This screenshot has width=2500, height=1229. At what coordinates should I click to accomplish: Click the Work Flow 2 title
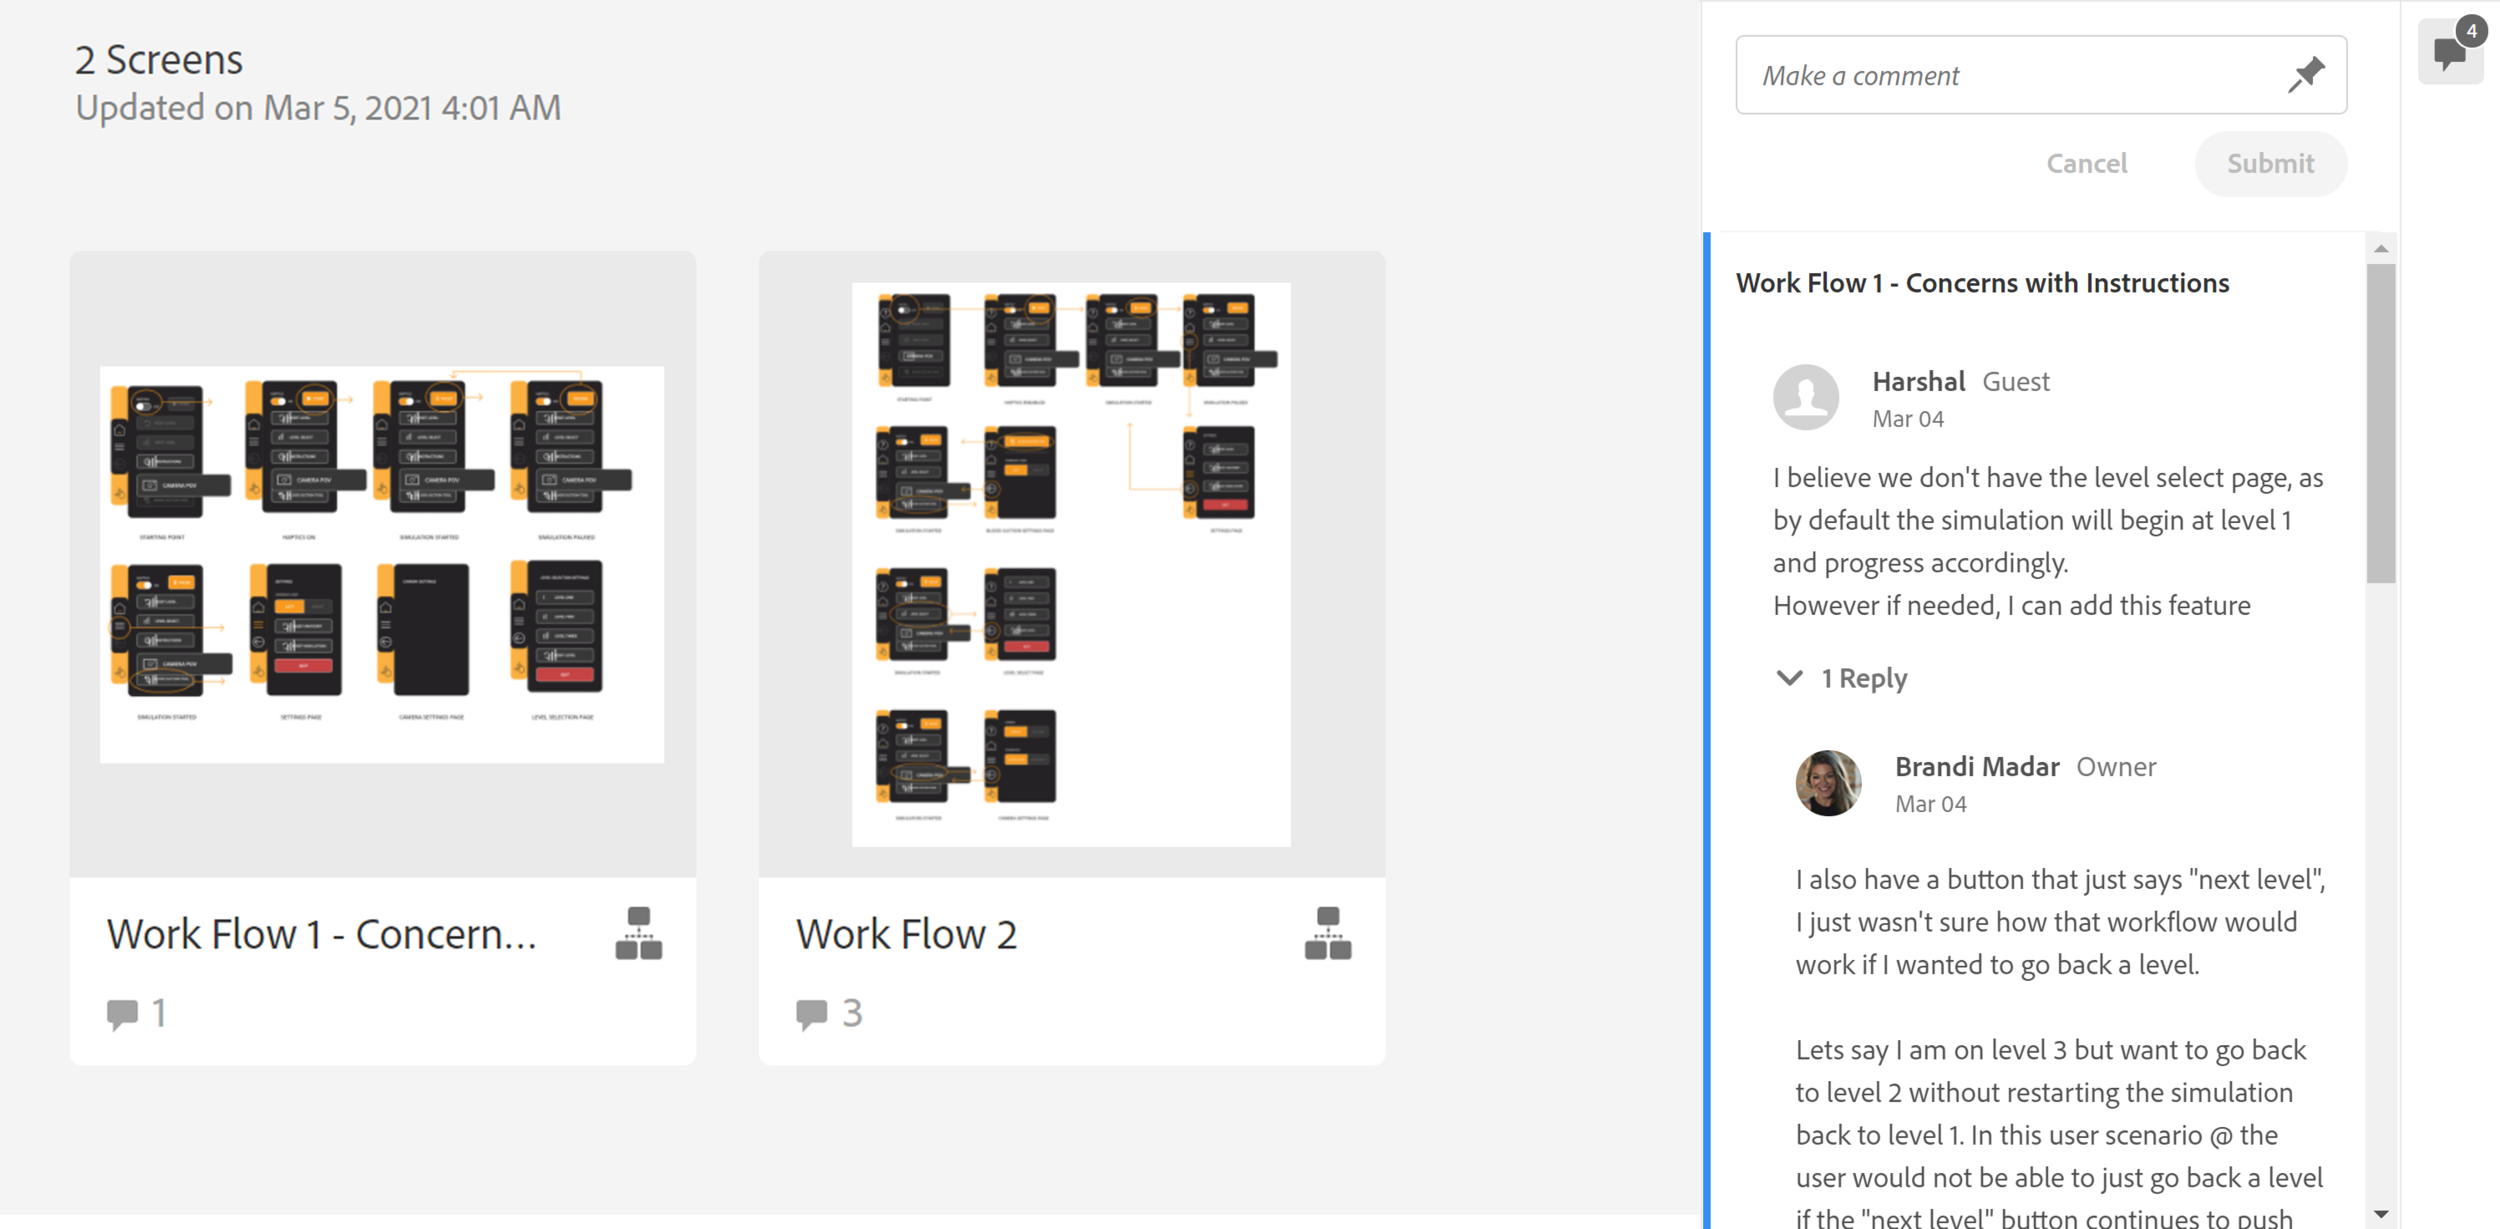[x=906, y=934]
